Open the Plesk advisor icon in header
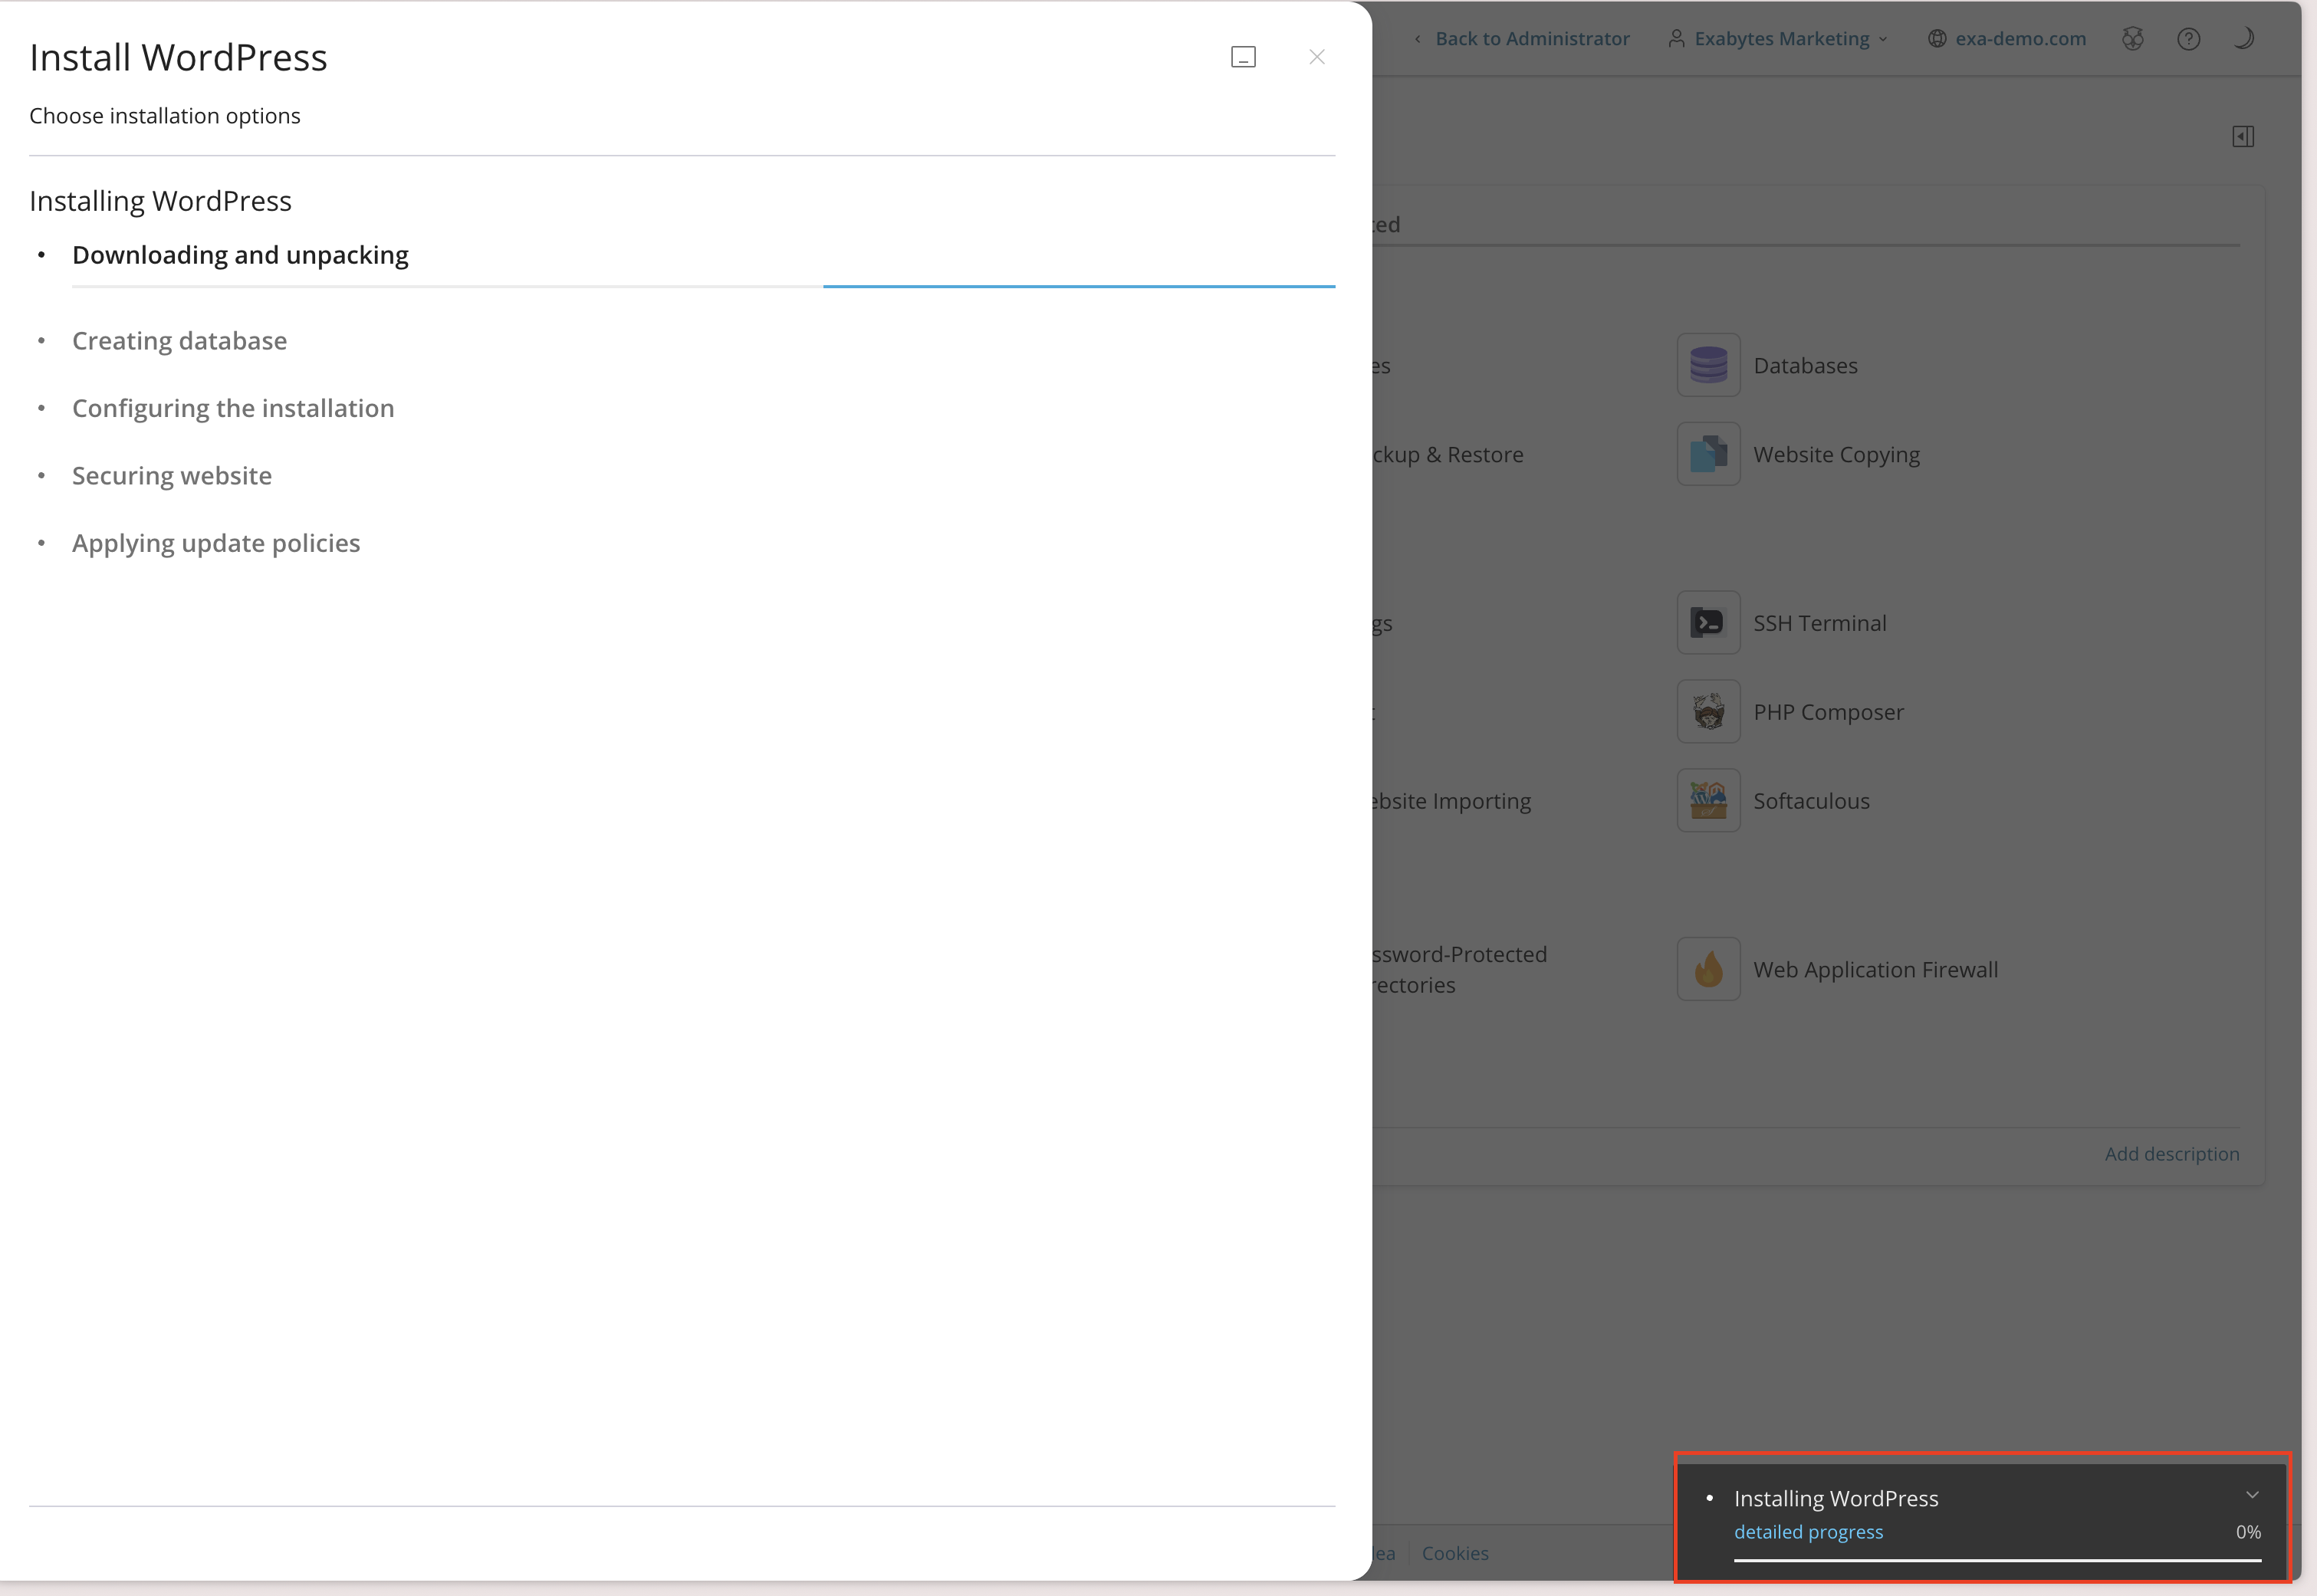Screen dimensions: 2317x1596 [x=2132, y=39]
